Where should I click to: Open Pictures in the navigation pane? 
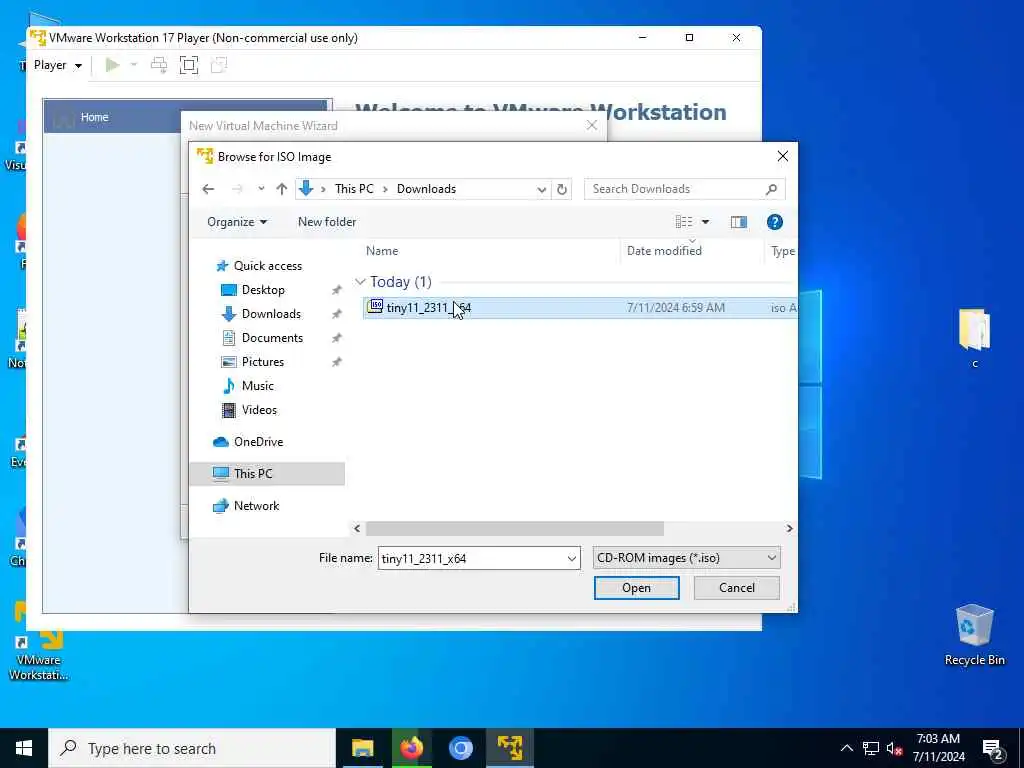tap(262, 362)
